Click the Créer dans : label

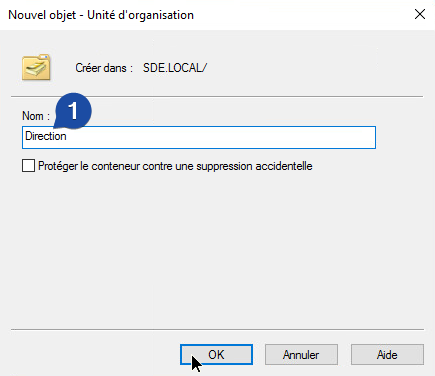pyautogui.click(x=104, y=68)
